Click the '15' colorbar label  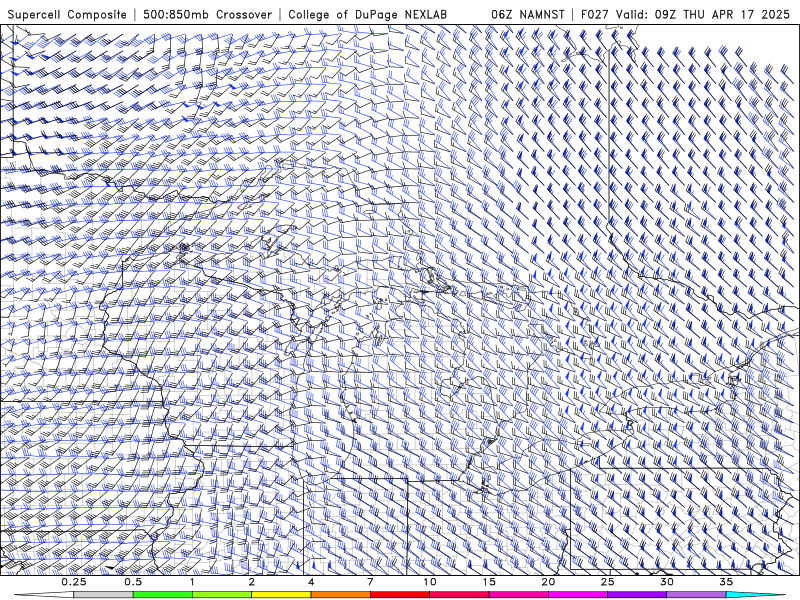pyautogui.click(x=489, y=582)
